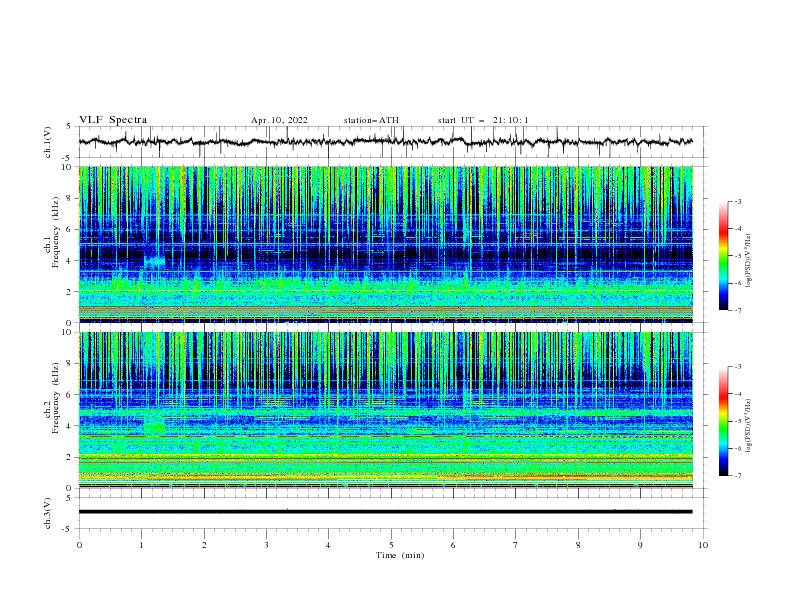
Task: Click the "4" kHz tick on ch.2 frequency axis
Action: (70, 426)
